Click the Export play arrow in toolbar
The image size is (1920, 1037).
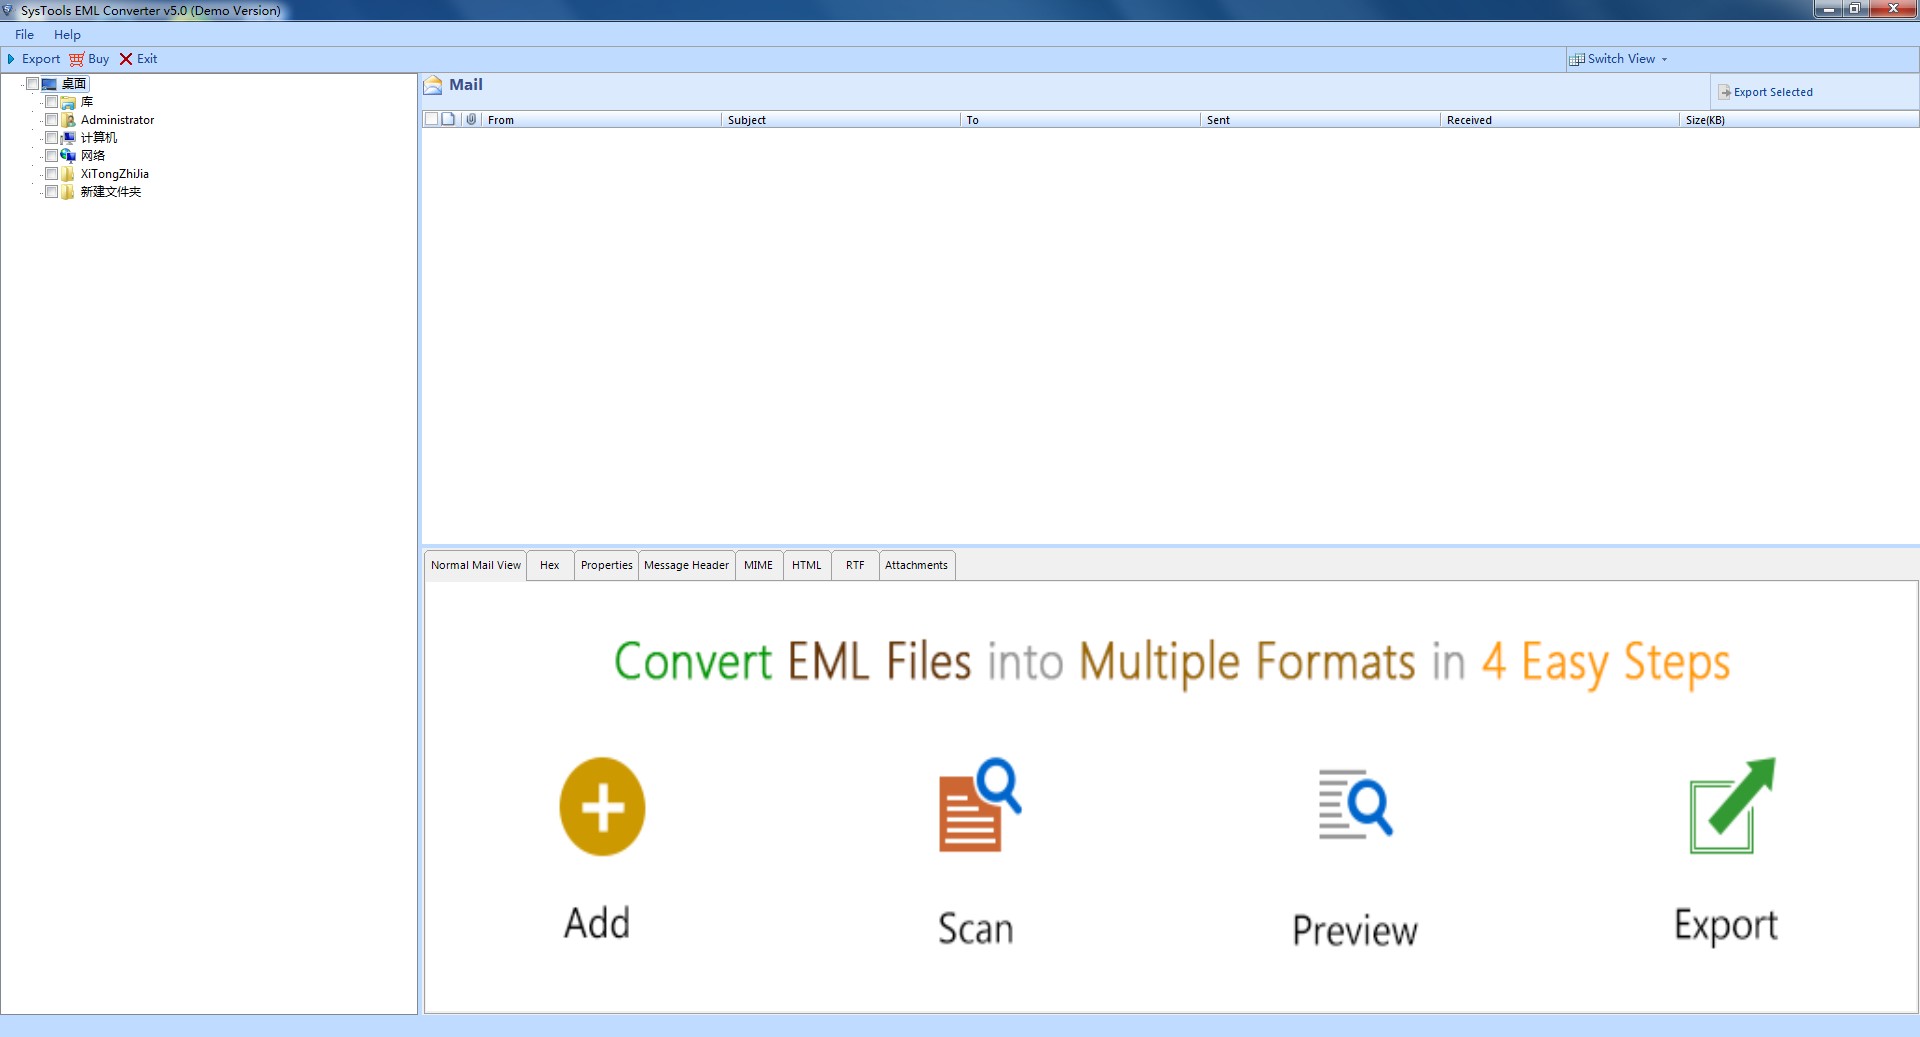tap(11, 59)
